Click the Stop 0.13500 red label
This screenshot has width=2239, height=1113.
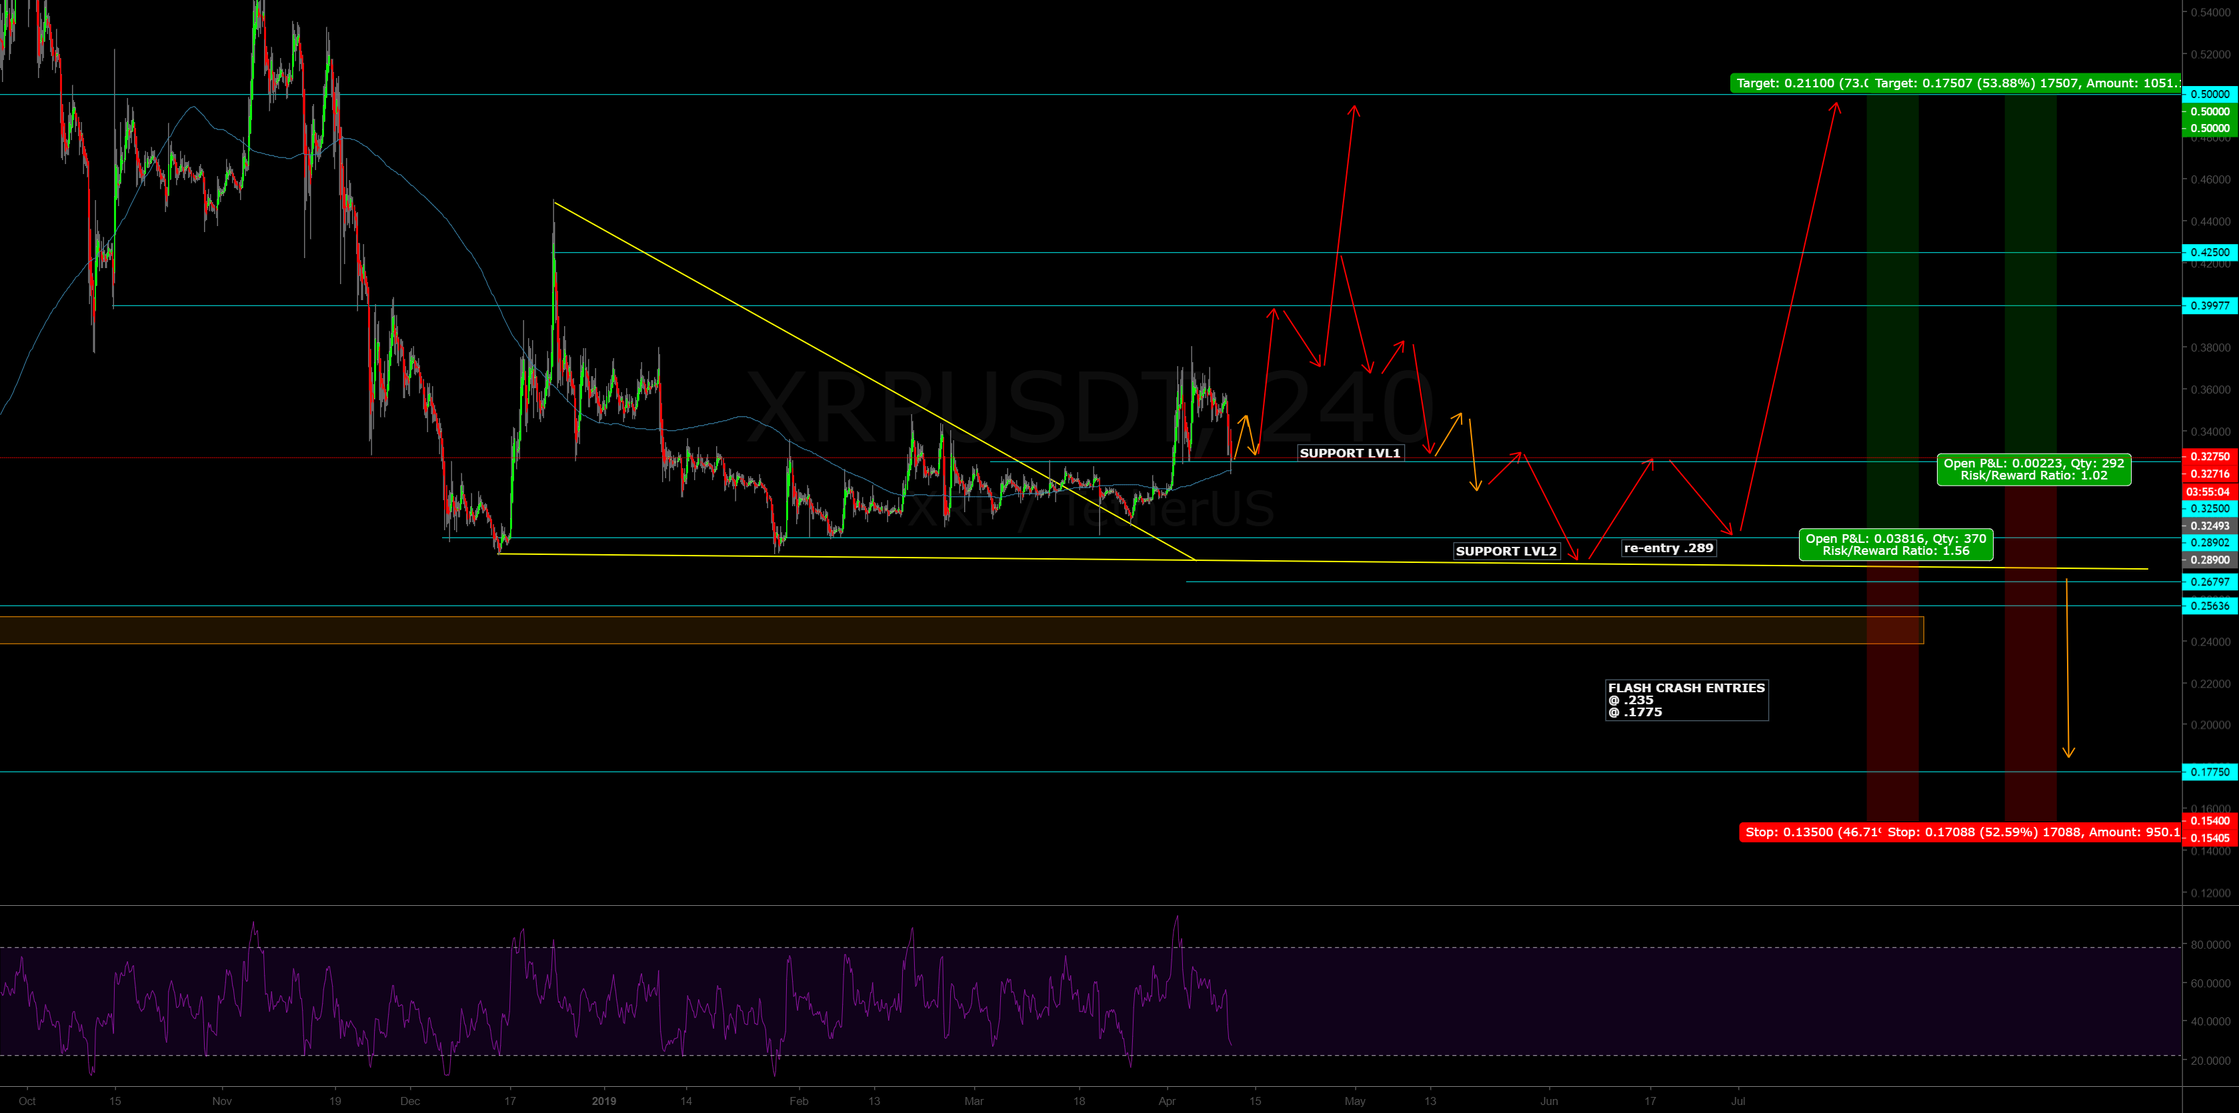(x=1810, y=832)
